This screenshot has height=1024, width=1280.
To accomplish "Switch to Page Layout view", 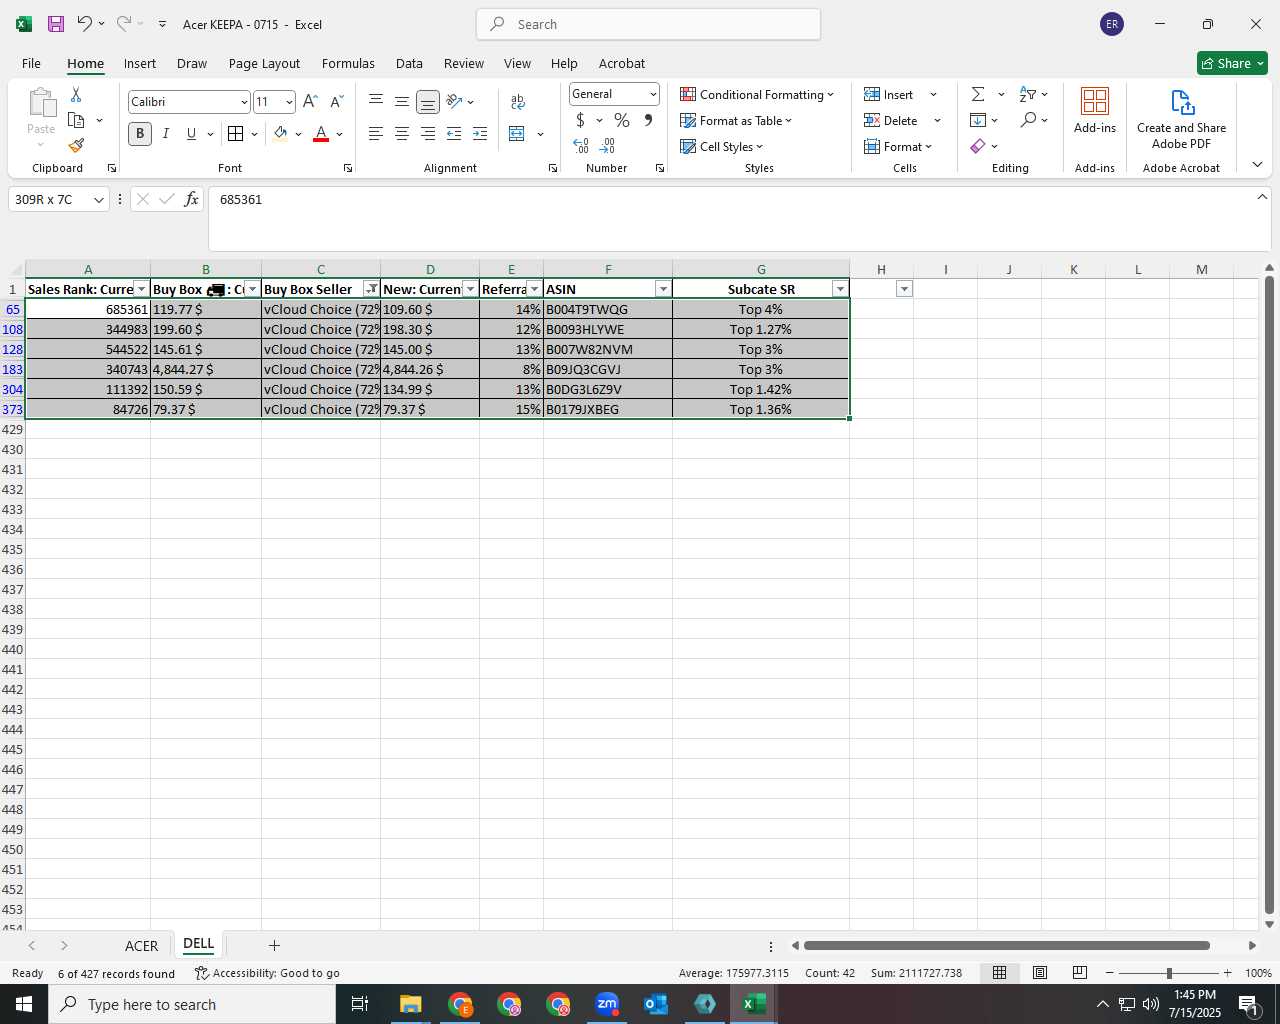I will [1040, 972].
